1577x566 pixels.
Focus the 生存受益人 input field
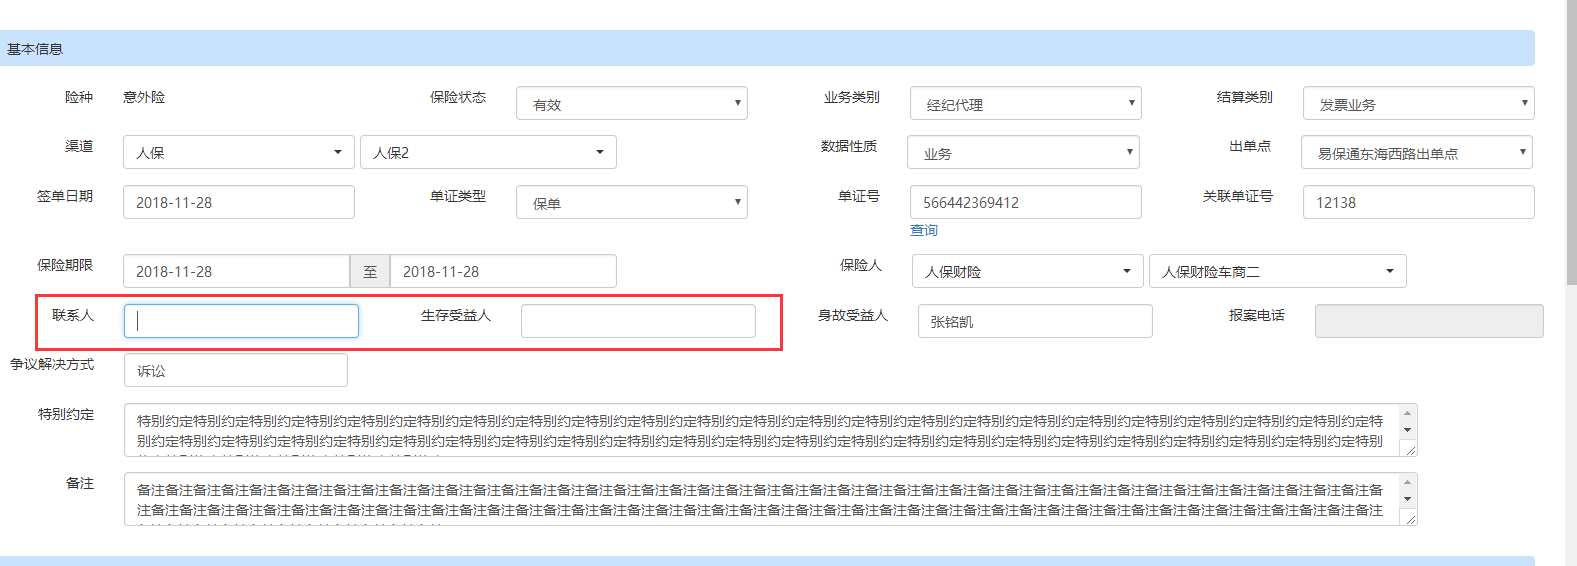click(638, 321)
